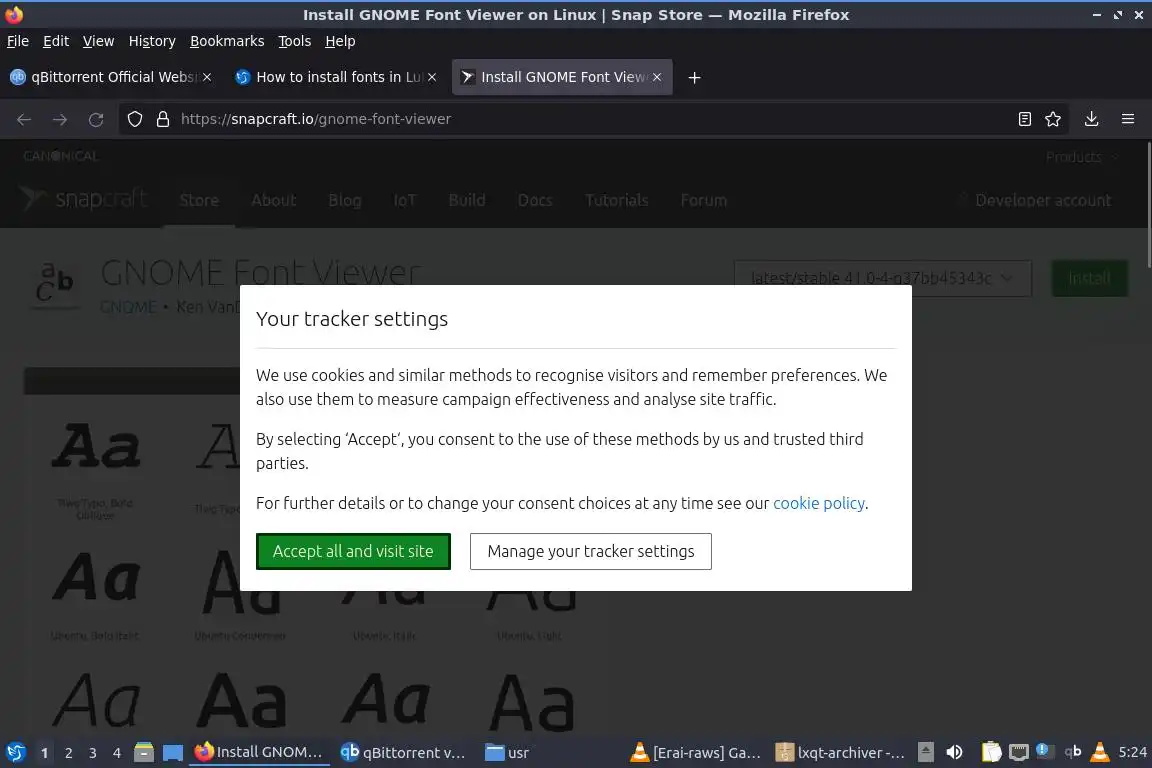Screen dimensions: 1152x768
Task: Close the qBittorrent Official Website tab
Action: click(x=207, y=77)
